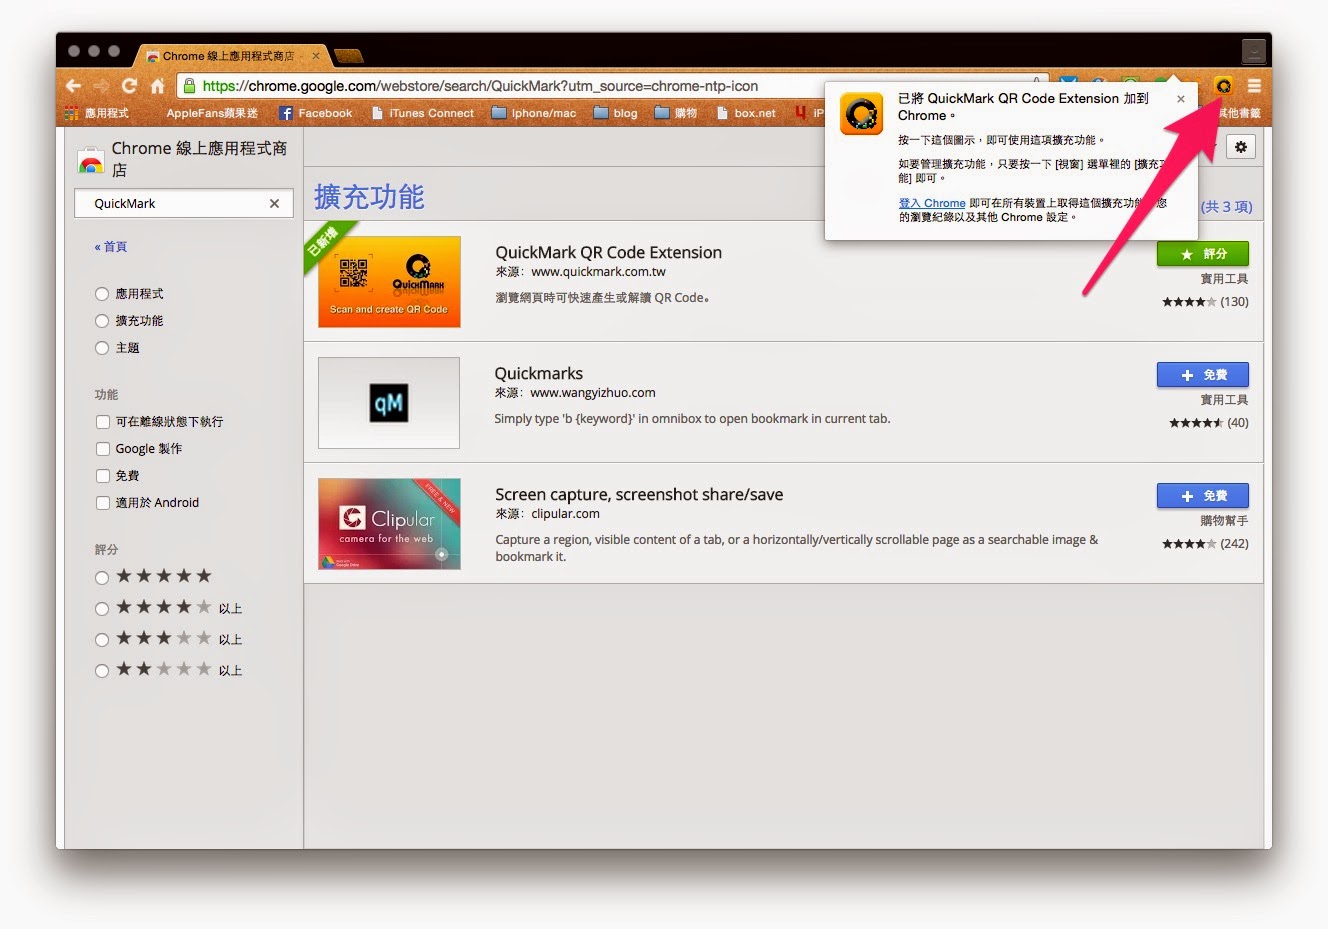1328x929 pixels.
Task: Click the (共 3 項) results count link
Action: [x=1226, y=207]
